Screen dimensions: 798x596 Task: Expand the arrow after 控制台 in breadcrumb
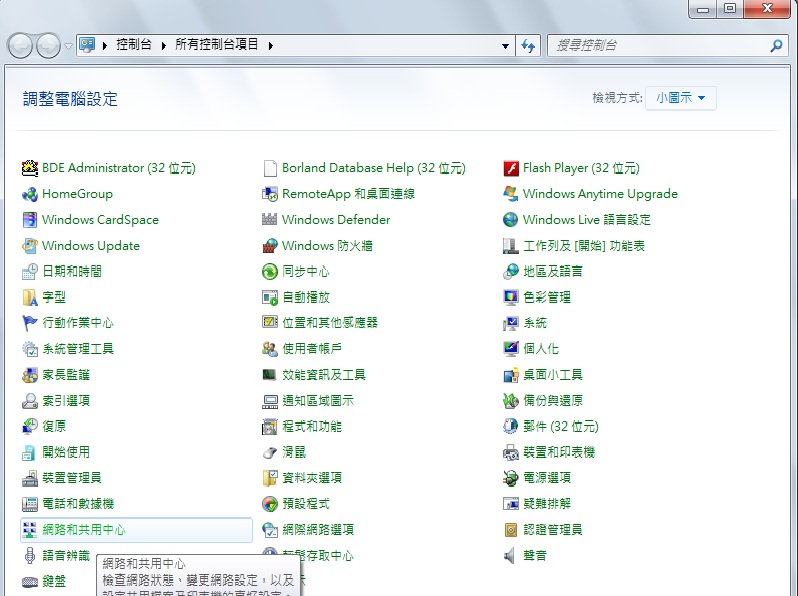coord(163,46)
